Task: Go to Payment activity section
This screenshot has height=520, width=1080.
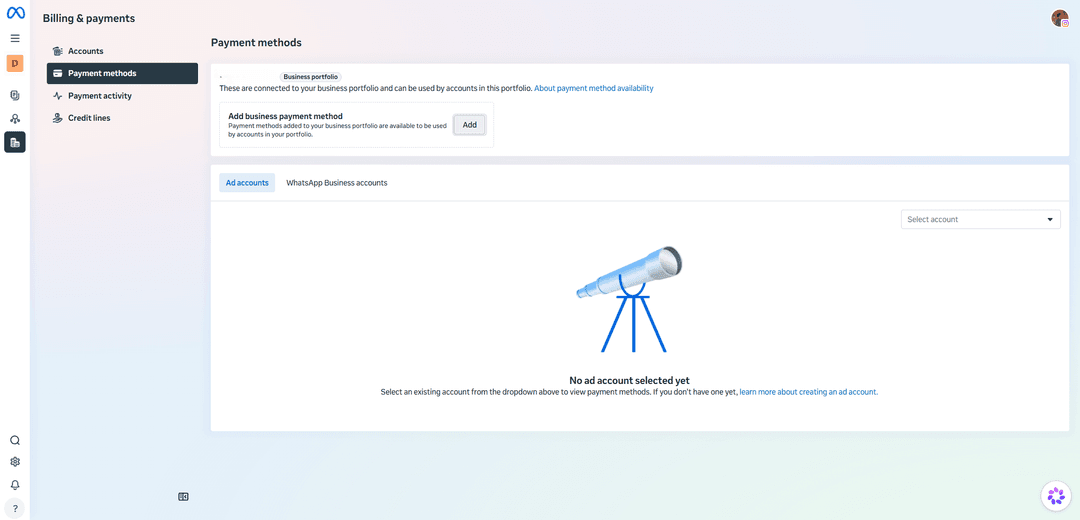Action: click(123, 96)
